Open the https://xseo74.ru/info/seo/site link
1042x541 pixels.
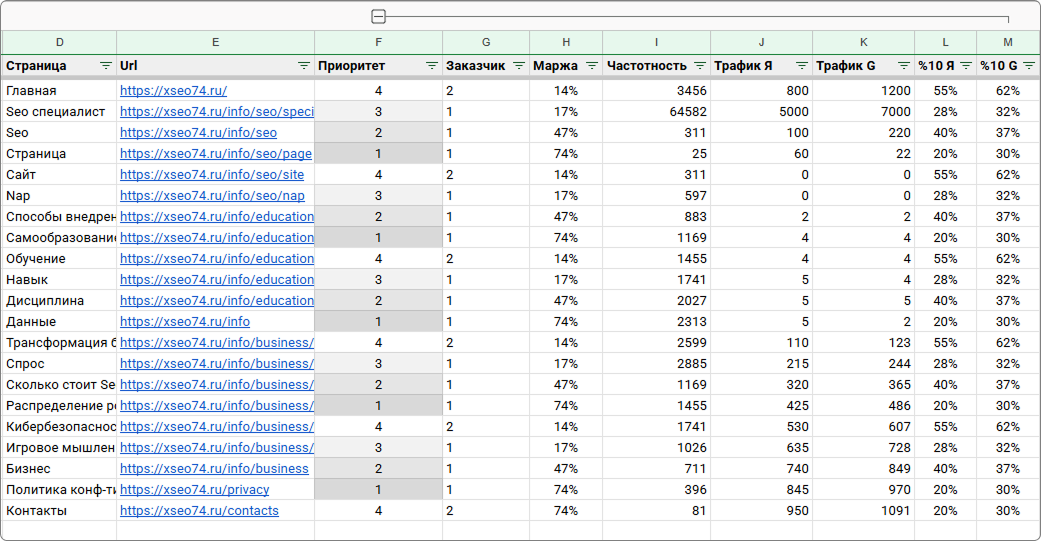click(x=212, y=175)
